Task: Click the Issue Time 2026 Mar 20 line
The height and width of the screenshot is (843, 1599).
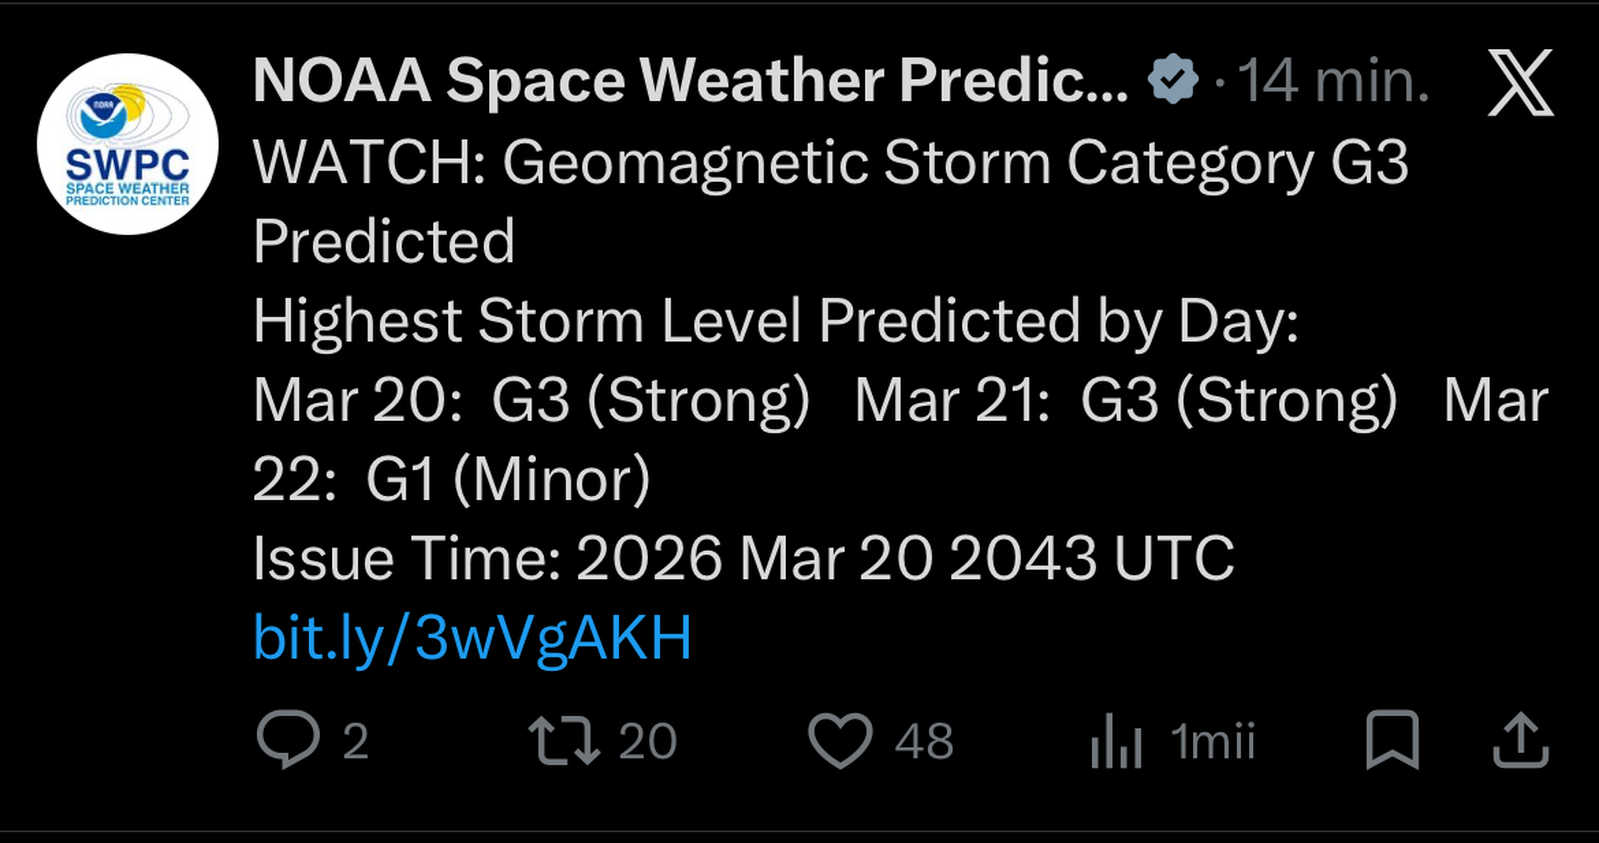Action: coord(743,558)
